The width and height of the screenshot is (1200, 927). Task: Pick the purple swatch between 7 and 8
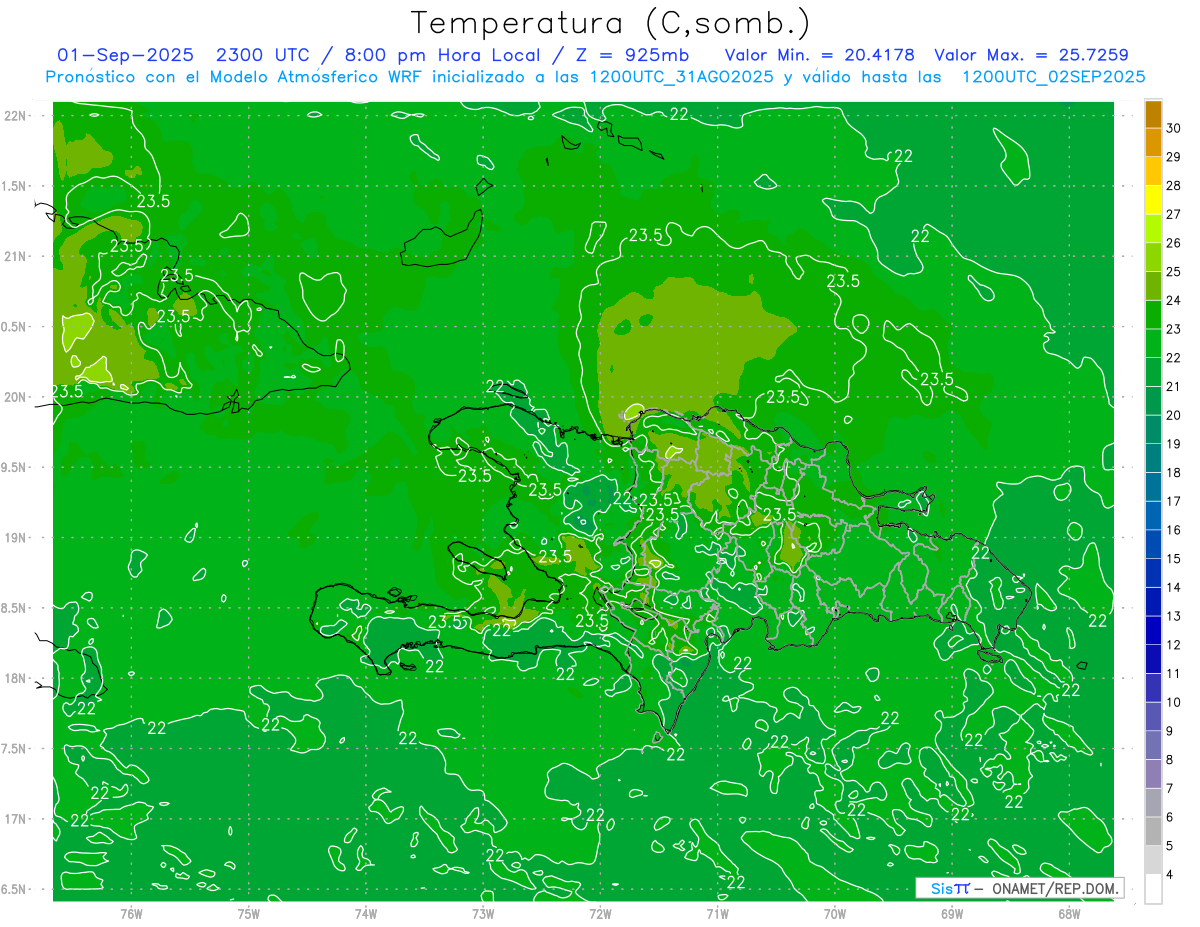pyautogui.click(x=1153, y=775)
